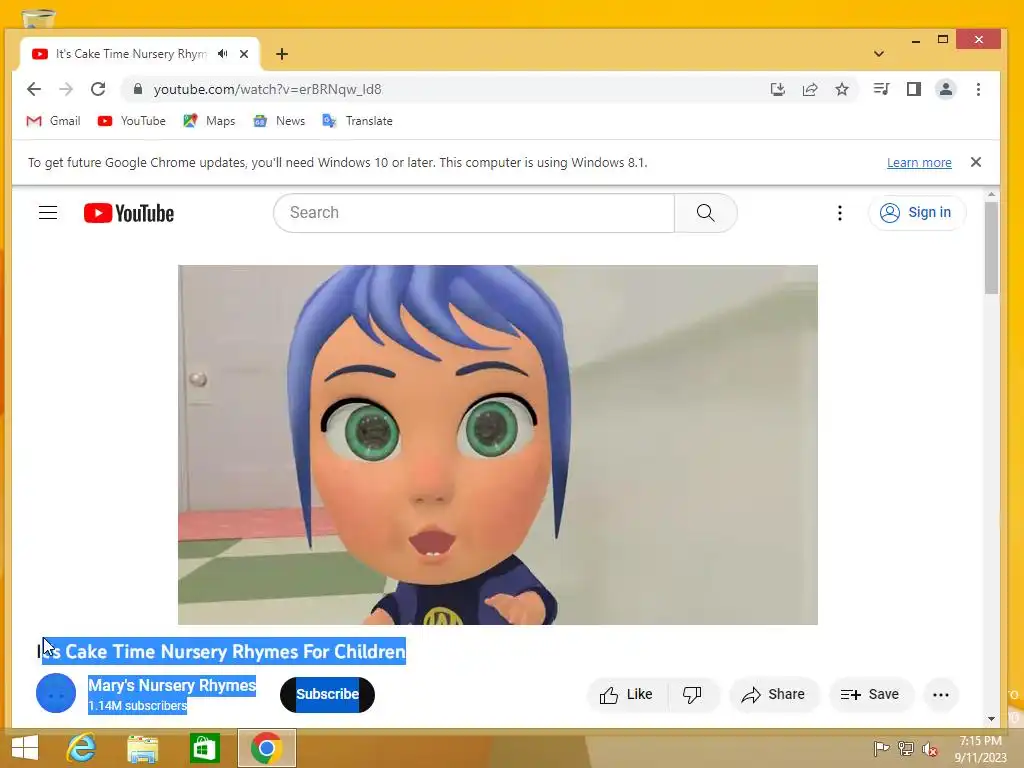Click the scrollbar up arrow
This screenshot has height=768, width=1024.
pos(991,195)
